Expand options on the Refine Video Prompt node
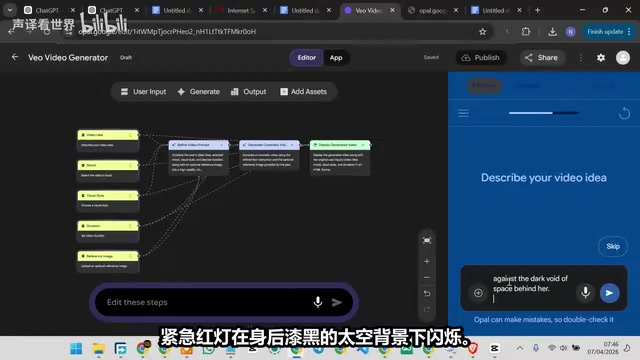Screen dimensions: 640x360 pos(222,145)
